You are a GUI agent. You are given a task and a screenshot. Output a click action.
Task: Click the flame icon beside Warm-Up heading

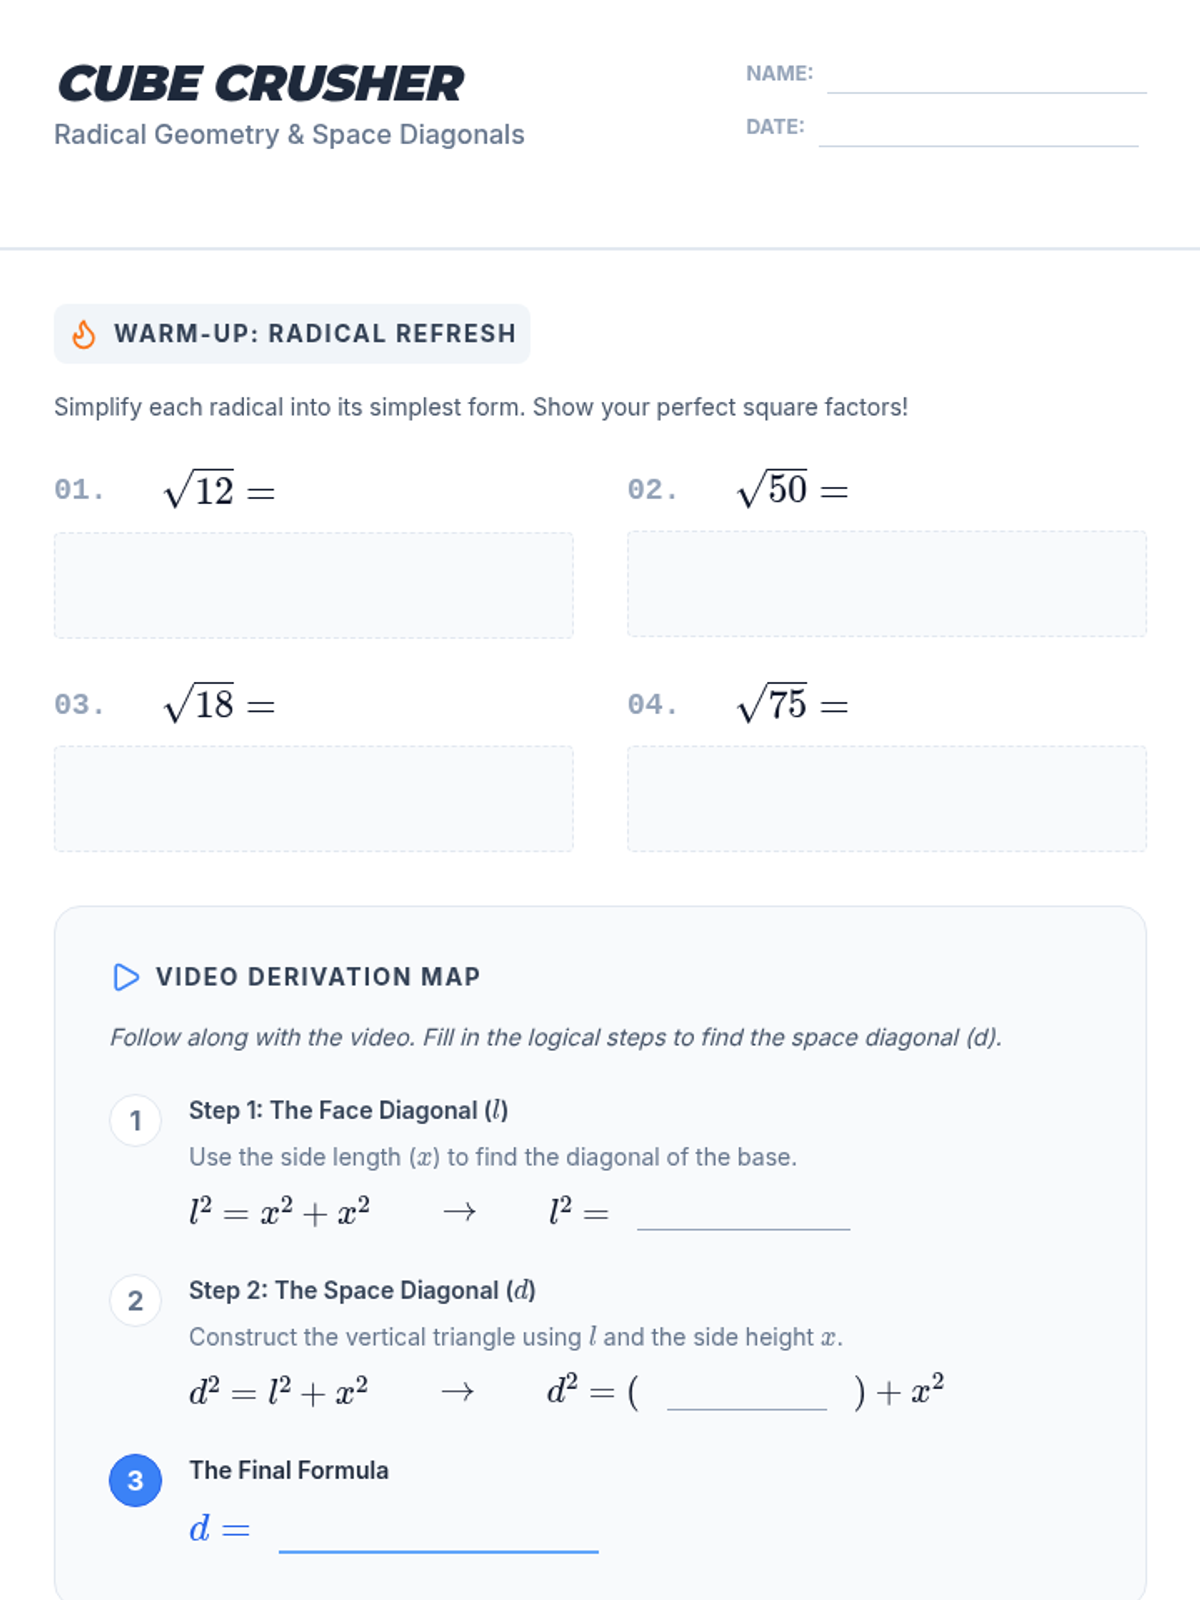[84, 334]
